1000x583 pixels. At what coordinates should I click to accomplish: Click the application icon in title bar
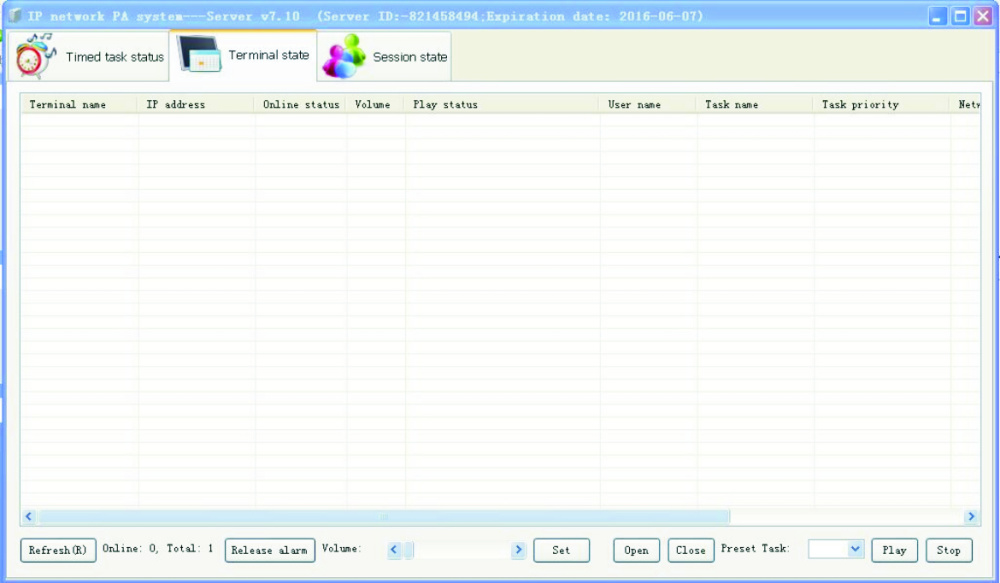16,16
